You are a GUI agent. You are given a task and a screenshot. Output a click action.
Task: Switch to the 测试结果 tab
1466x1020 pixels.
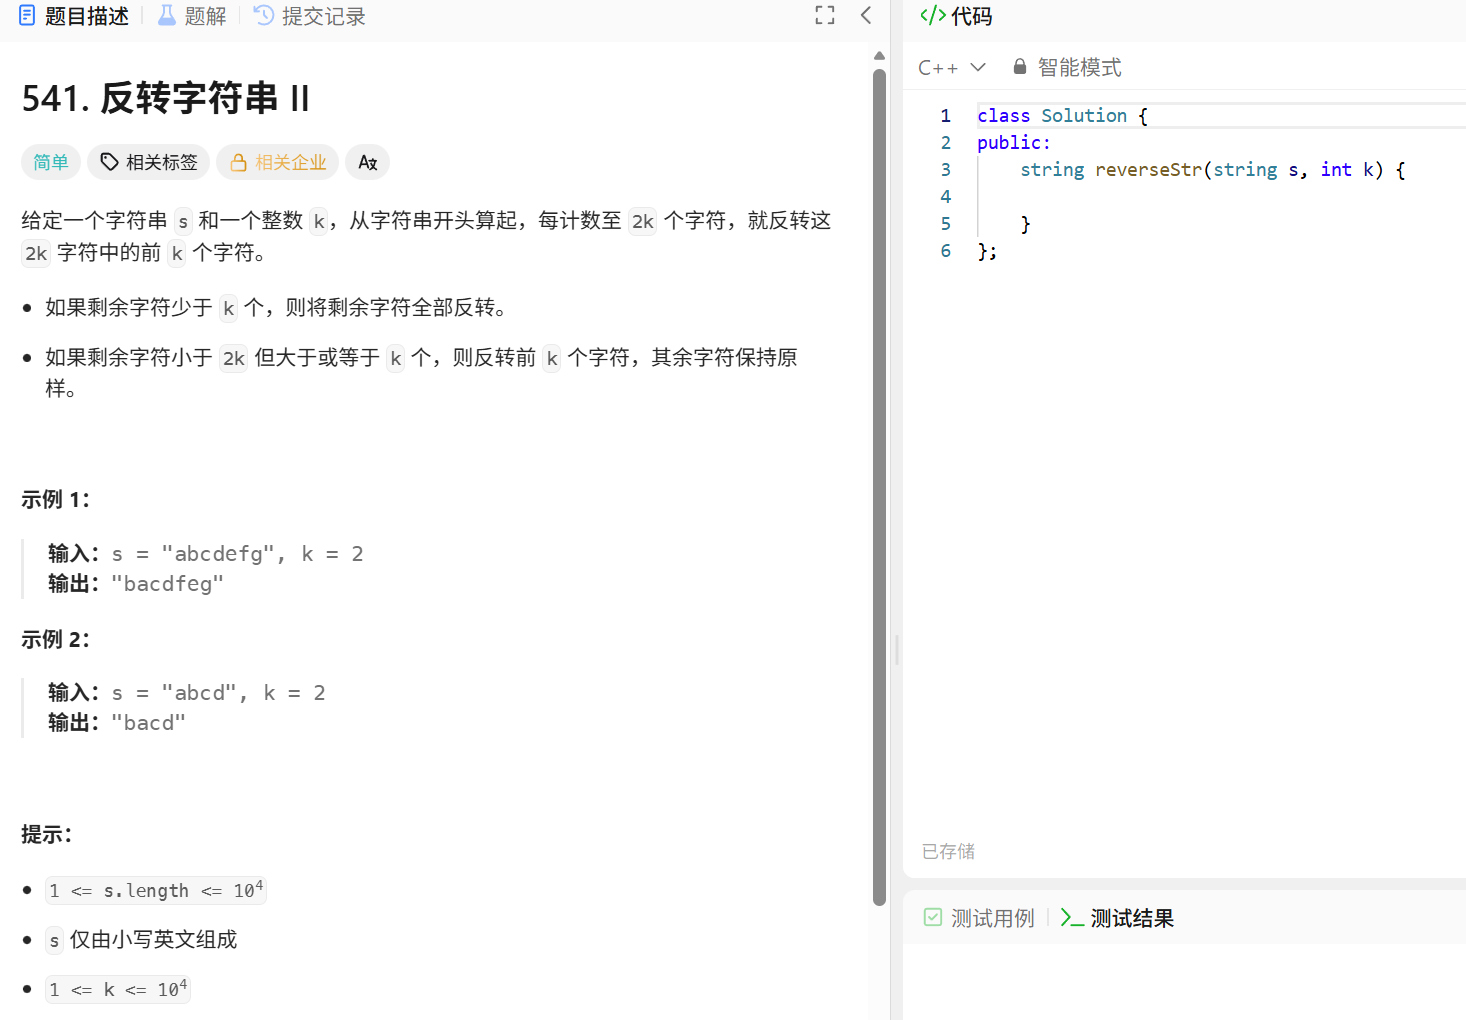point(1131,918)
